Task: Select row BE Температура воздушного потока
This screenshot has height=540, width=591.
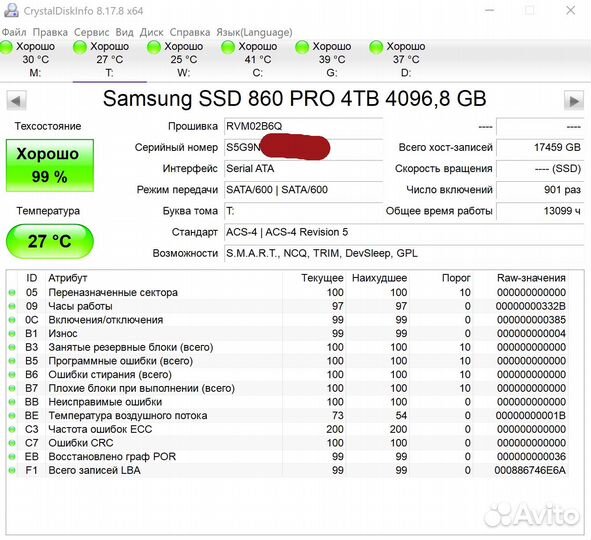Action: [288, 416]
